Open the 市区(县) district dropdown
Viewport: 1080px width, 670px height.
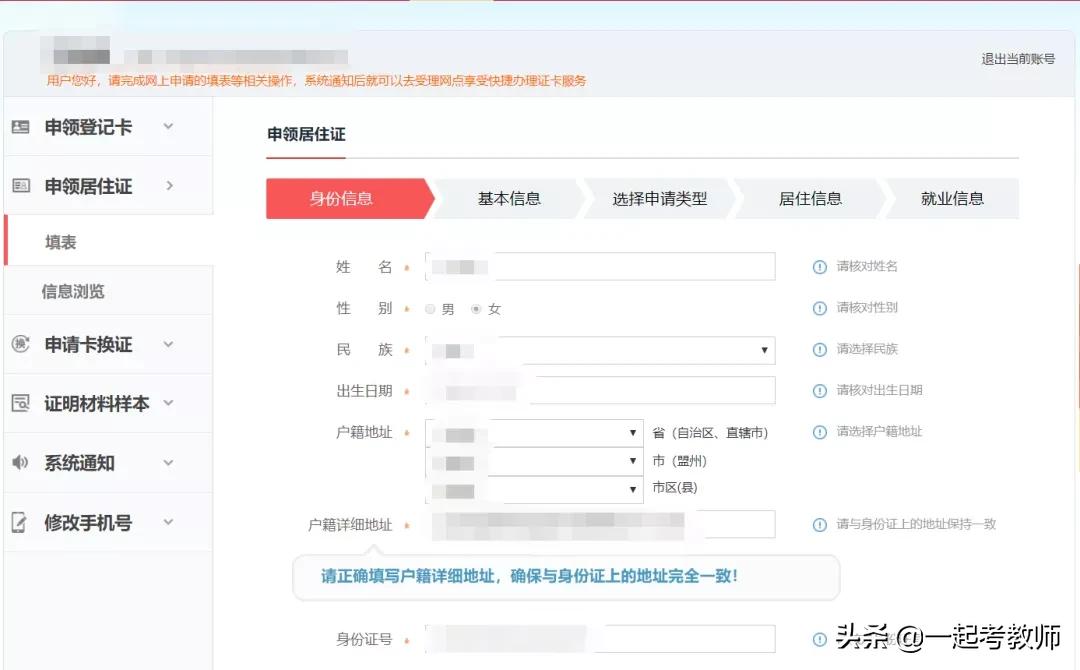[x=632, y=490]
